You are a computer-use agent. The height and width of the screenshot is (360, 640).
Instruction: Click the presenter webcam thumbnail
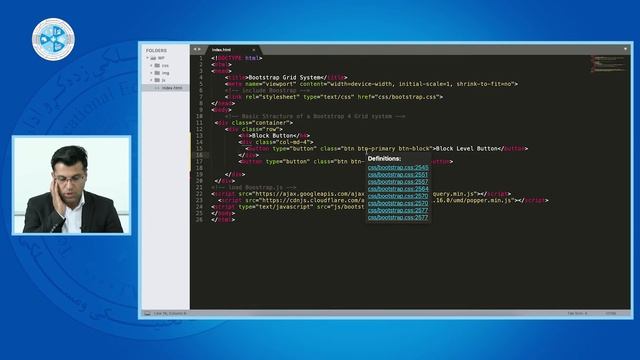71,185
